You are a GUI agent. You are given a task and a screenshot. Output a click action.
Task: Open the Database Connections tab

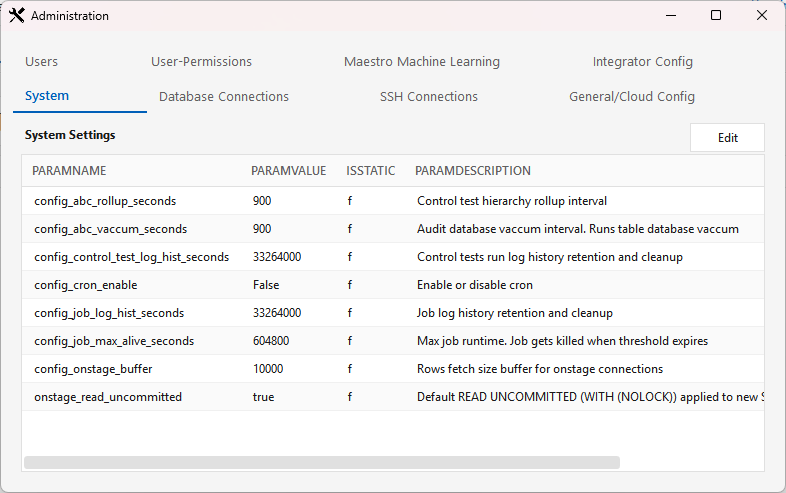pyautogui.click(x=224, y=96)
